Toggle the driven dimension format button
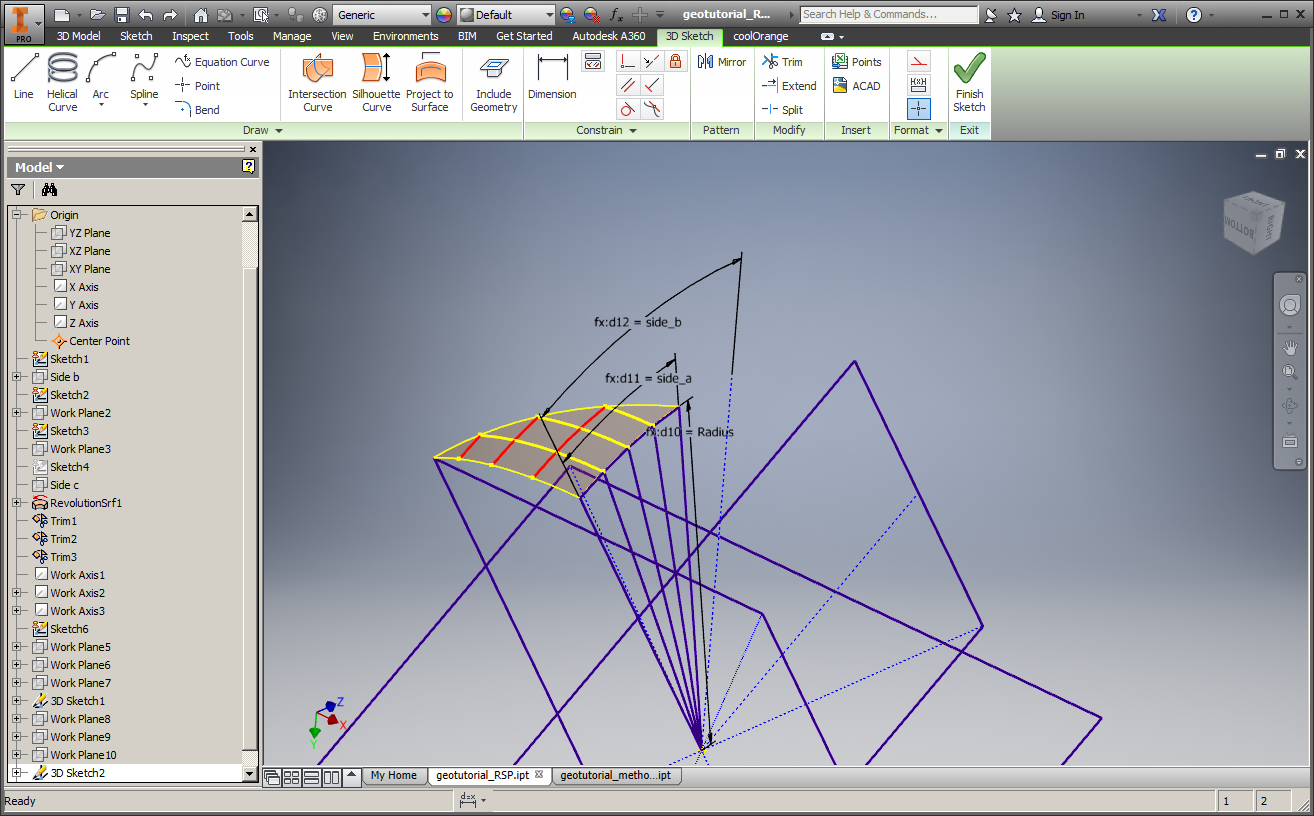The height and width of the screenshot is (816, 1314). point(919,85)
